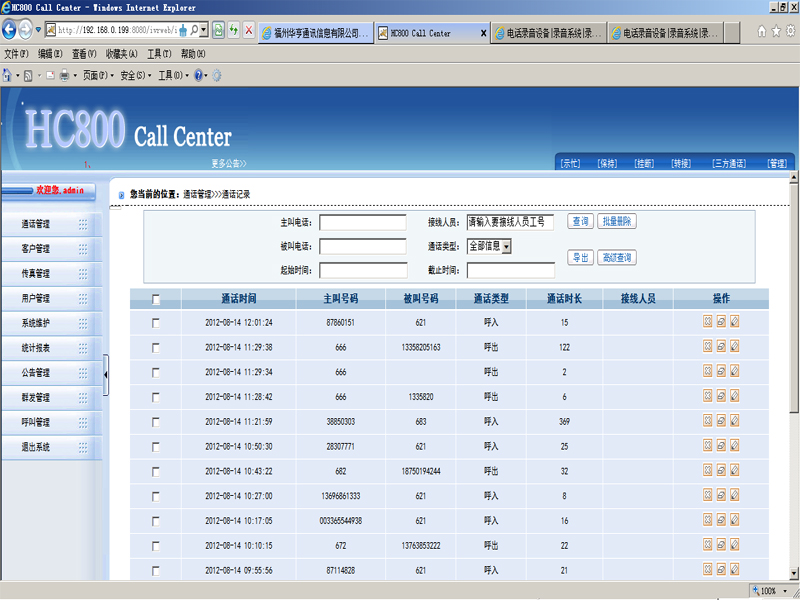Click the browser refresh icon
This screenshot has width=800, height=600.
pos(234,31)
